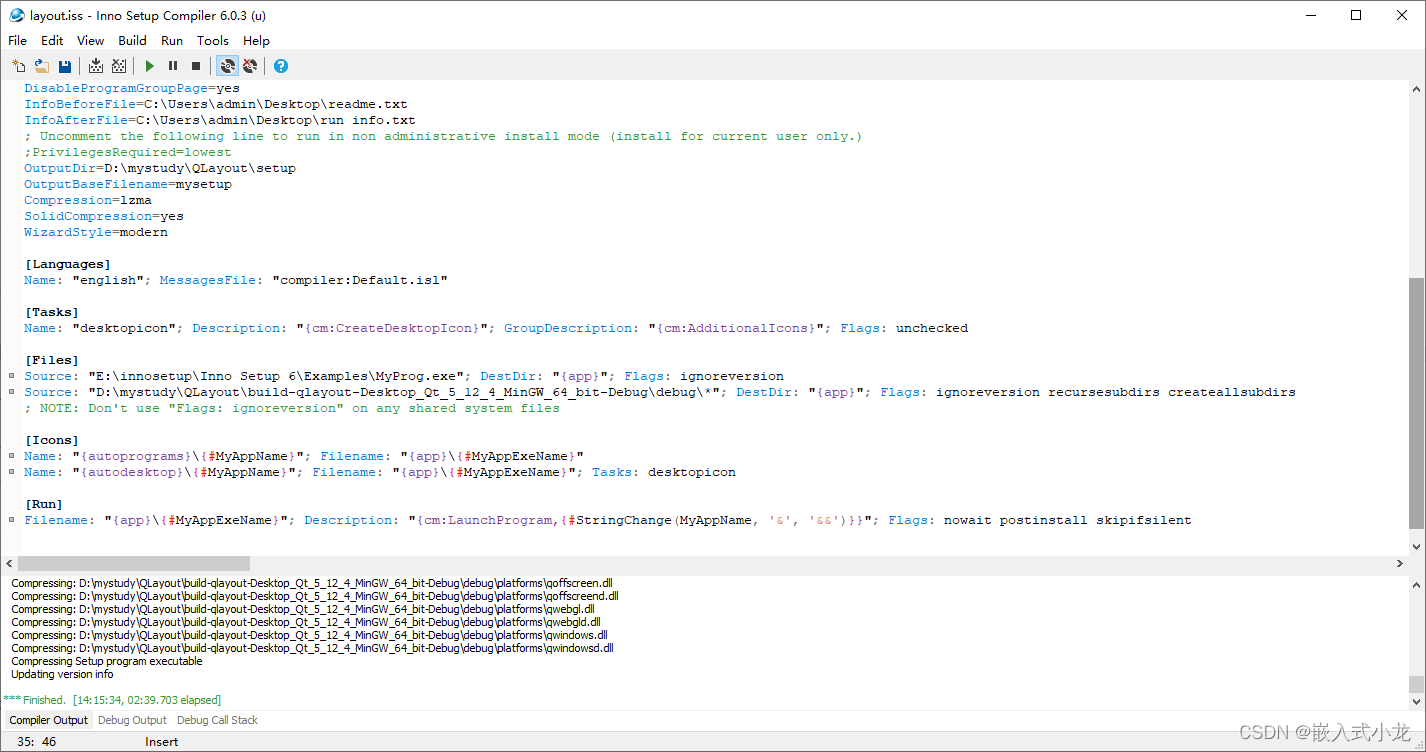The height and width of the screenshot is (752, 1426).
Task: Open the File menu
Action: [18, 40]
